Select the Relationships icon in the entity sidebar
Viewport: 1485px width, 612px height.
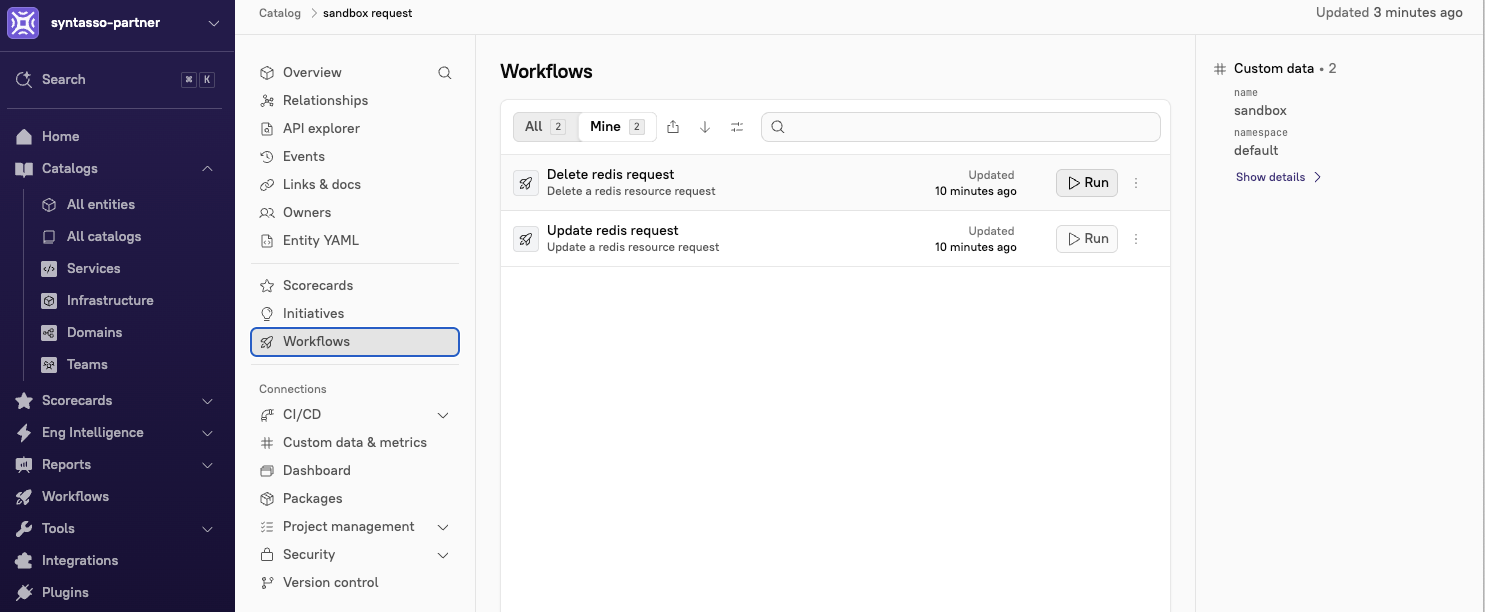click(266, 100)
